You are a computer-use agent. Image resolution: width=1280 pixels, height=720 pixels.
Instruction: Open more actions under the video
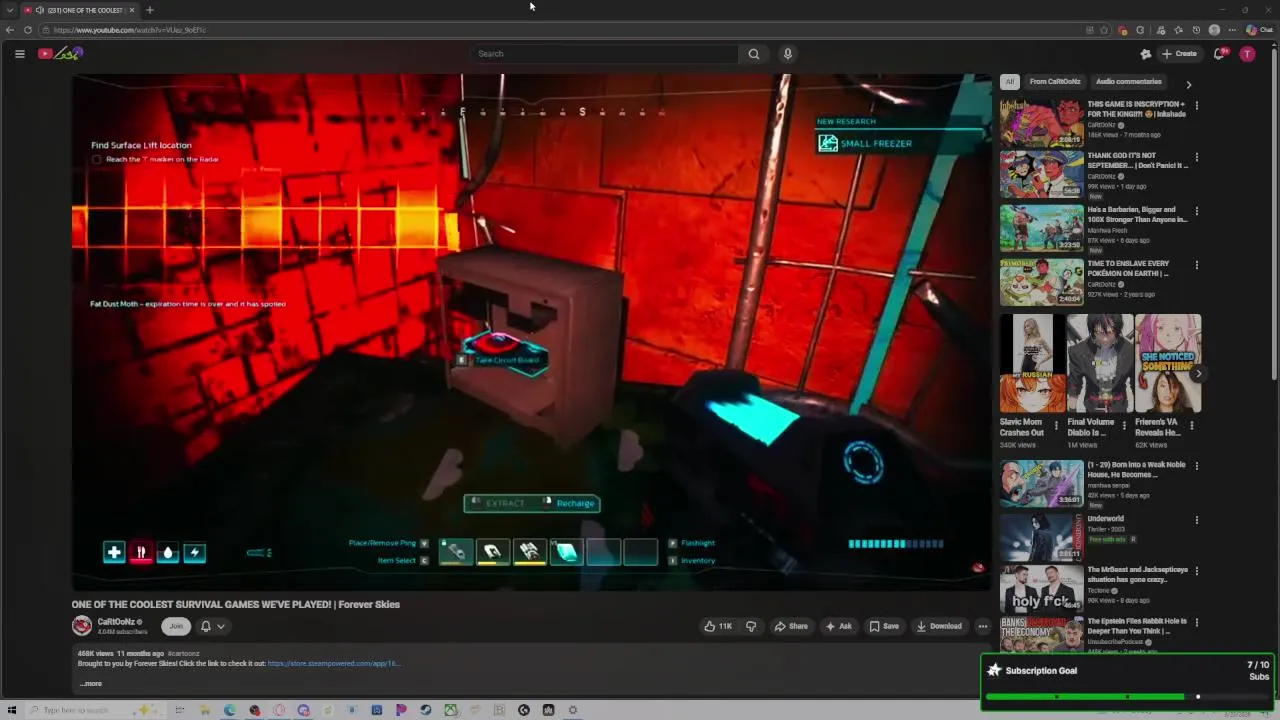tap(983, 626)
